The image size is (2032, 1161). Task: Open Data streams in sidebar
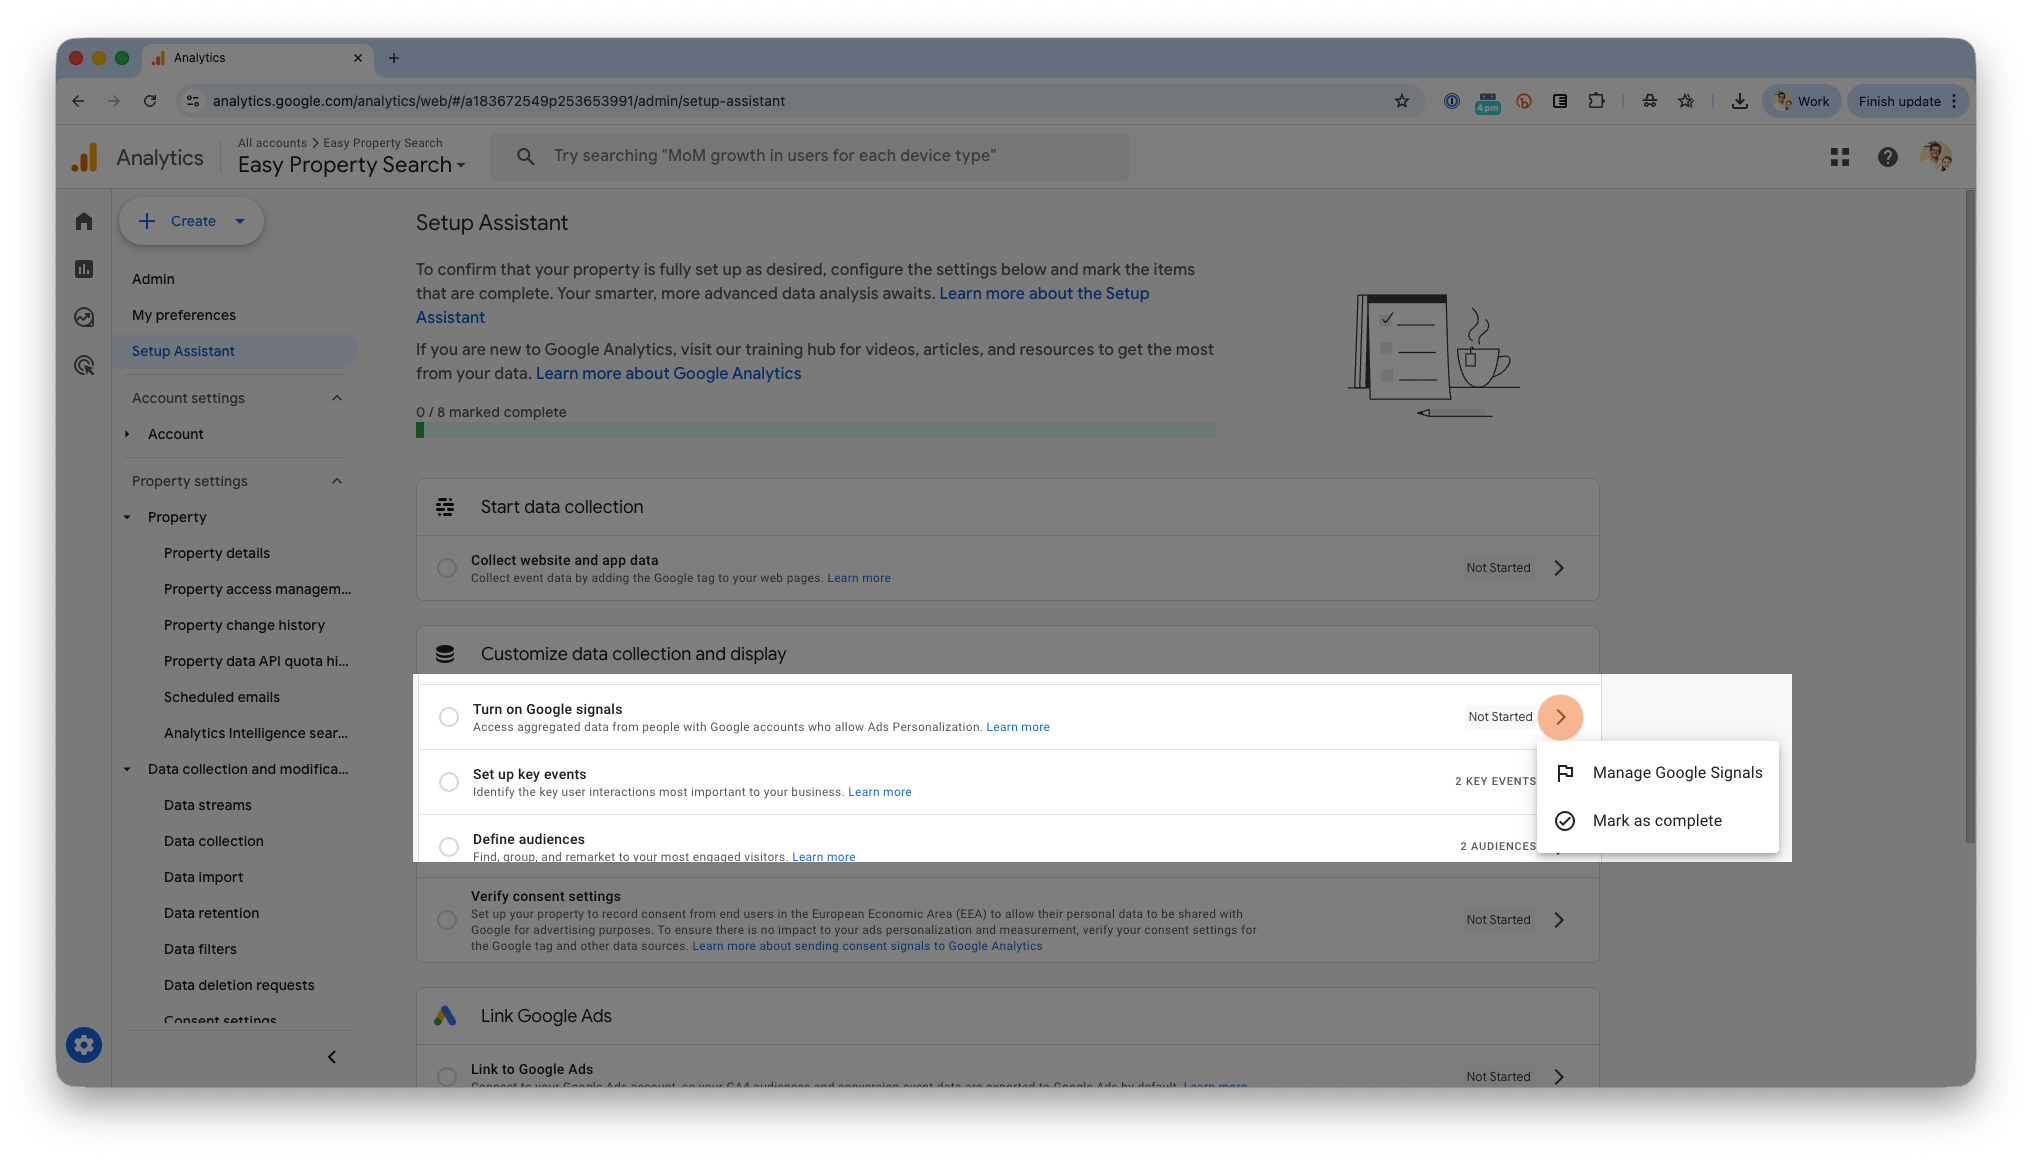coord(207,805)
